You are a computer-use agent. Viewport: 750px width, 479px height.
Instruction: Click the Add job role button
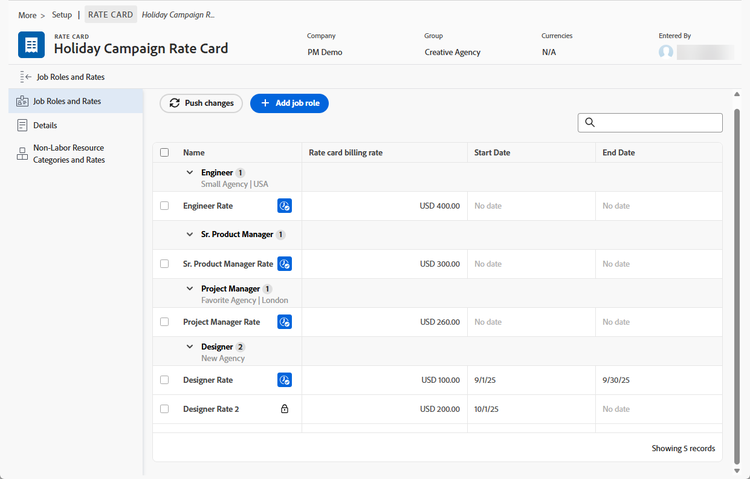[x=289, y=103]
